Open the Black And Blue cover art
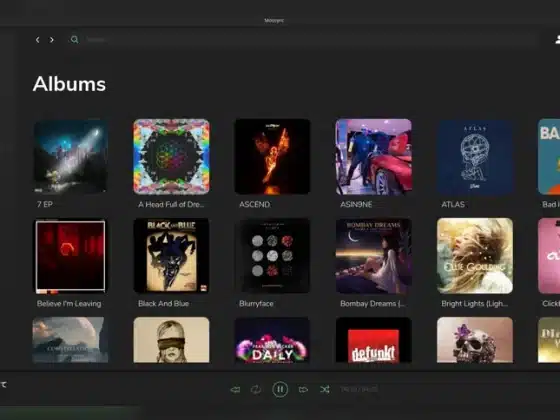The image size is (560, 420). [171, 256]
